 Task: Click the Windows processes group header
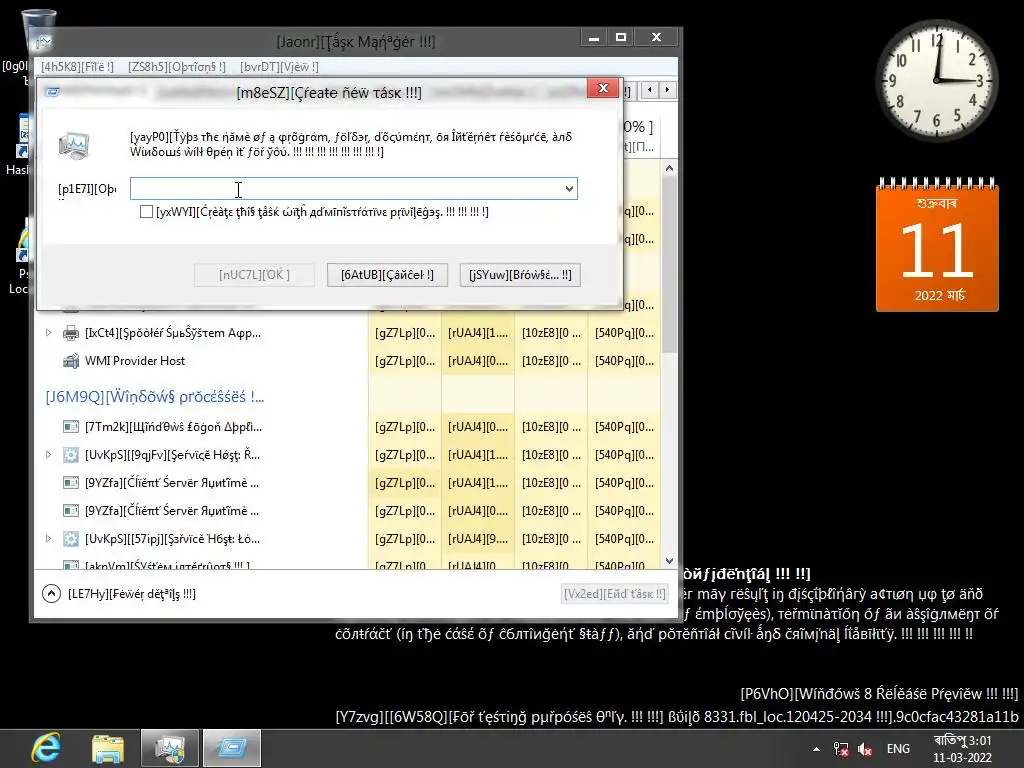pos(155,396)
